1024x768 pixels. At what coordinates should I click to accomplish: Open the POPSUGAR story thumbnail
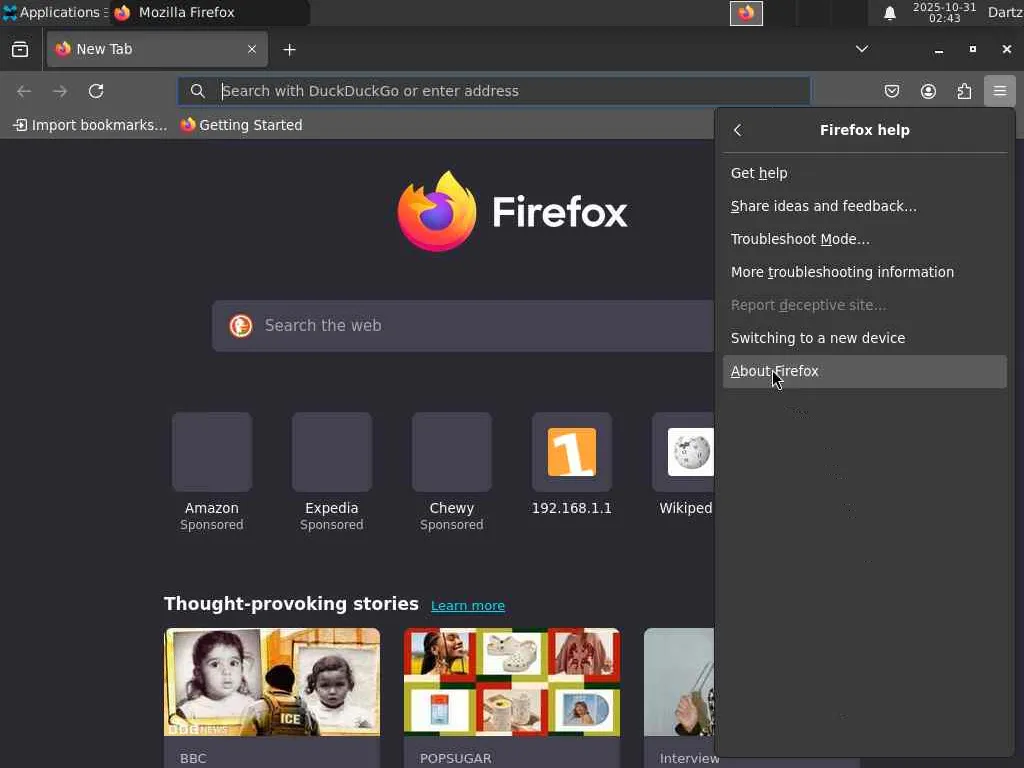[x=512, y=682]
